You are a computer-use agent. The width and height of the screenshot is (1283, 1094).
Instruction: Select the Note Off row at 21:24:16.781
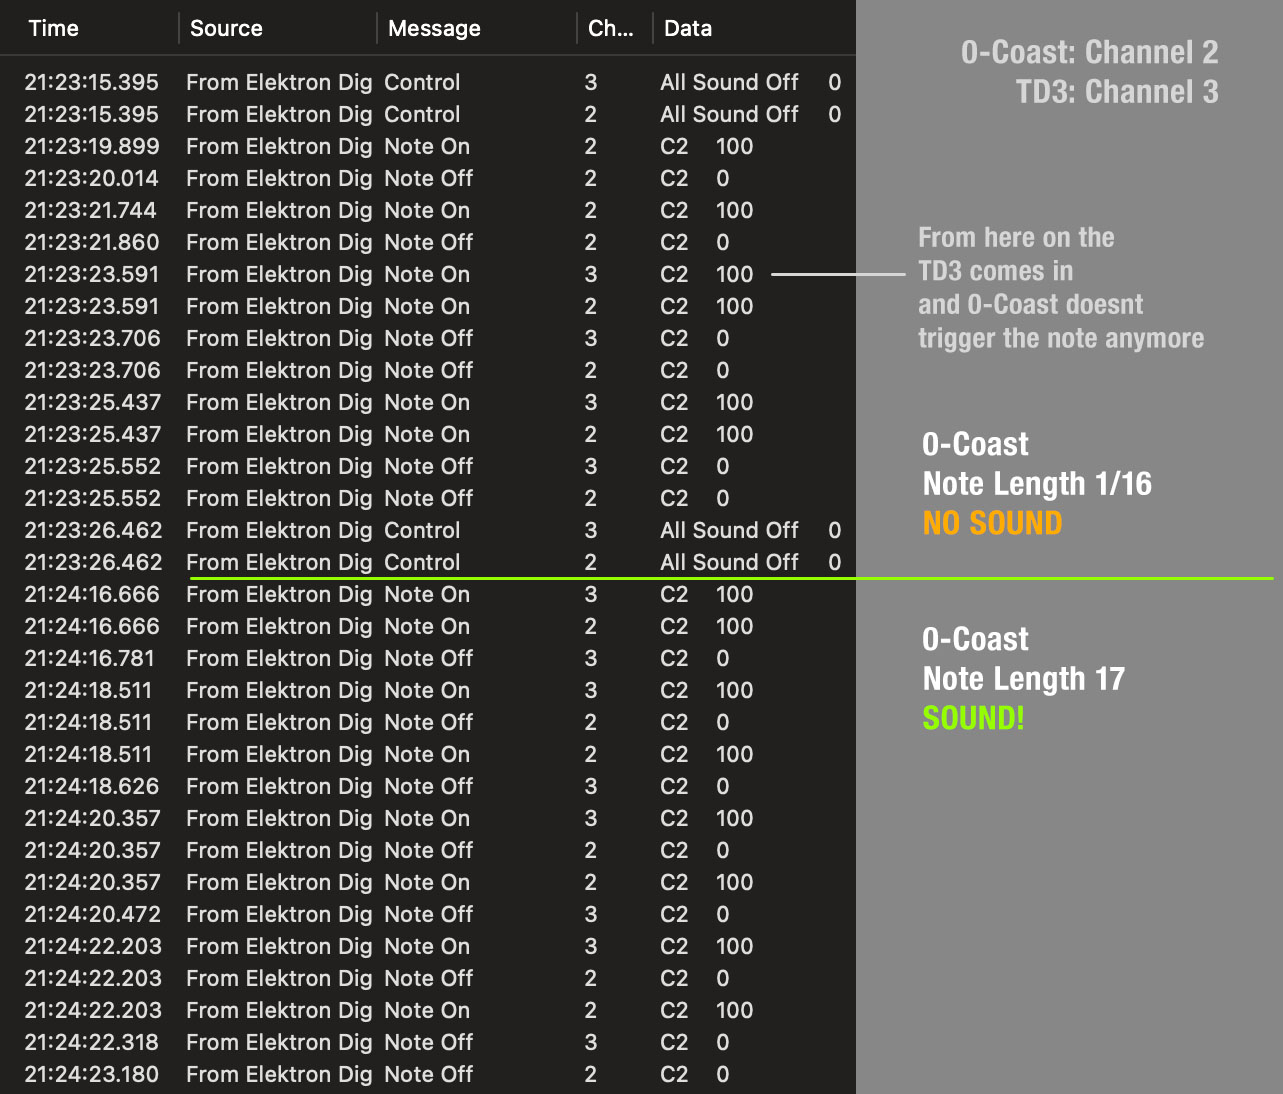coord(427,658)
